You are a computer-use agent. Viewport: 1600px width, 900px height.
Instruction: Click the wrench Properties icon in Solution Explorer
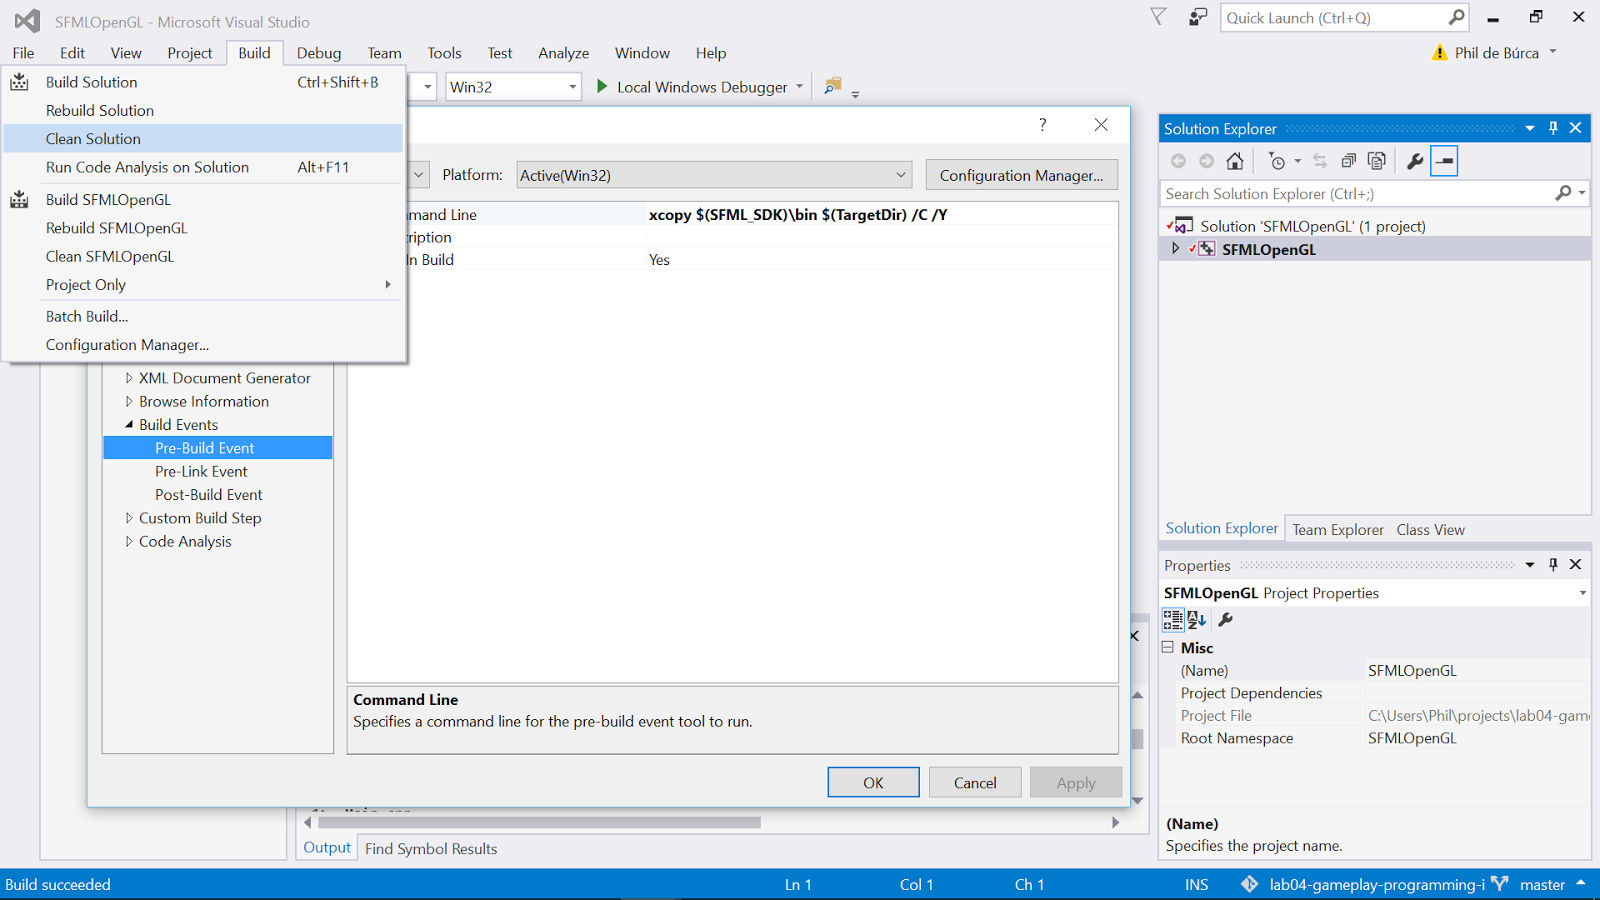(x=1415, y=161)
